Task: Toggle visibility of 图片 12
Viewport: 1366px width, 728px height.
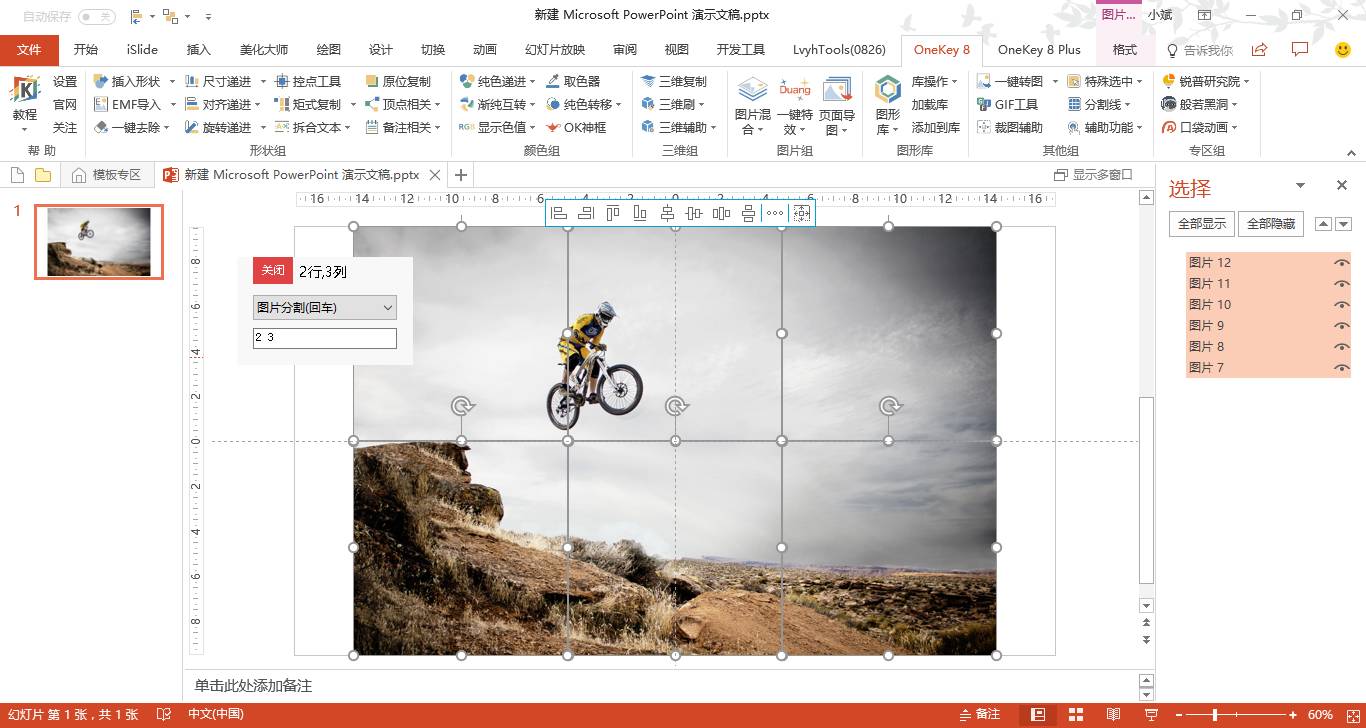Action: [x=1341, y=262]
